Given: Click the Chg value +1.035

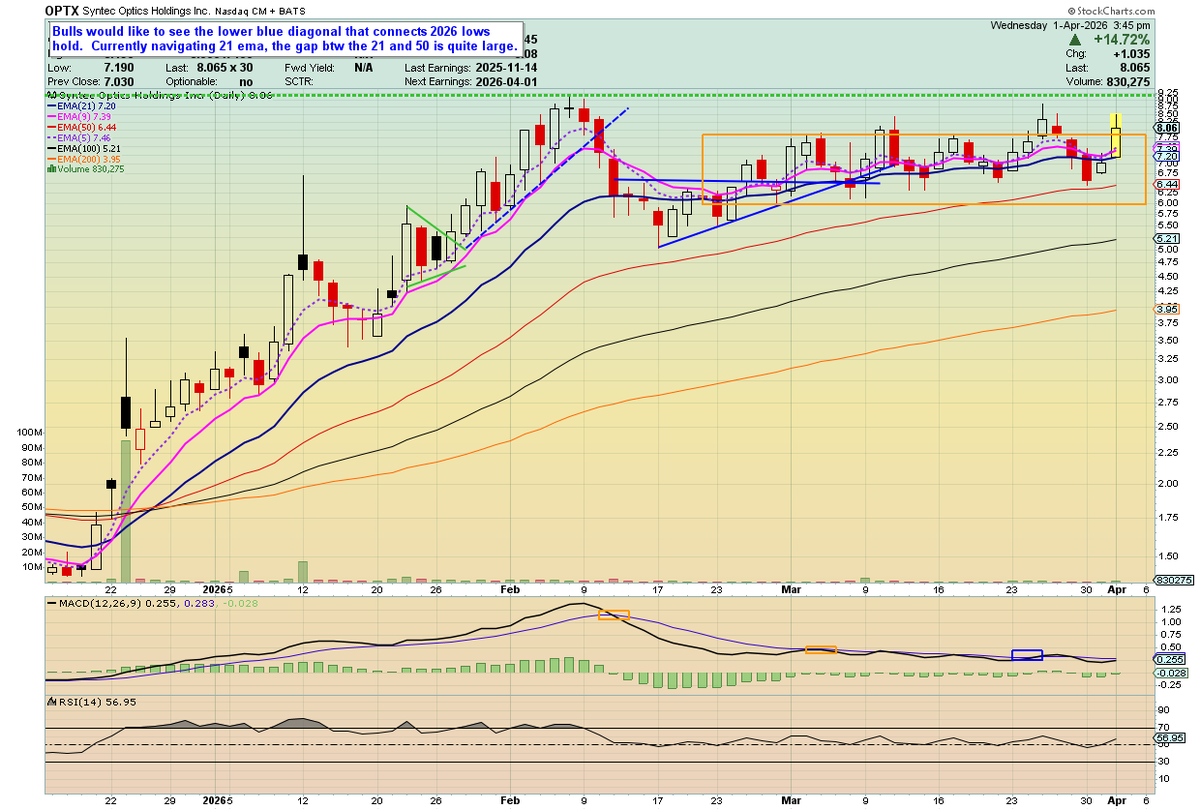Looking at the screenshot, I should pyautogui.click(x=1134, y=55).
